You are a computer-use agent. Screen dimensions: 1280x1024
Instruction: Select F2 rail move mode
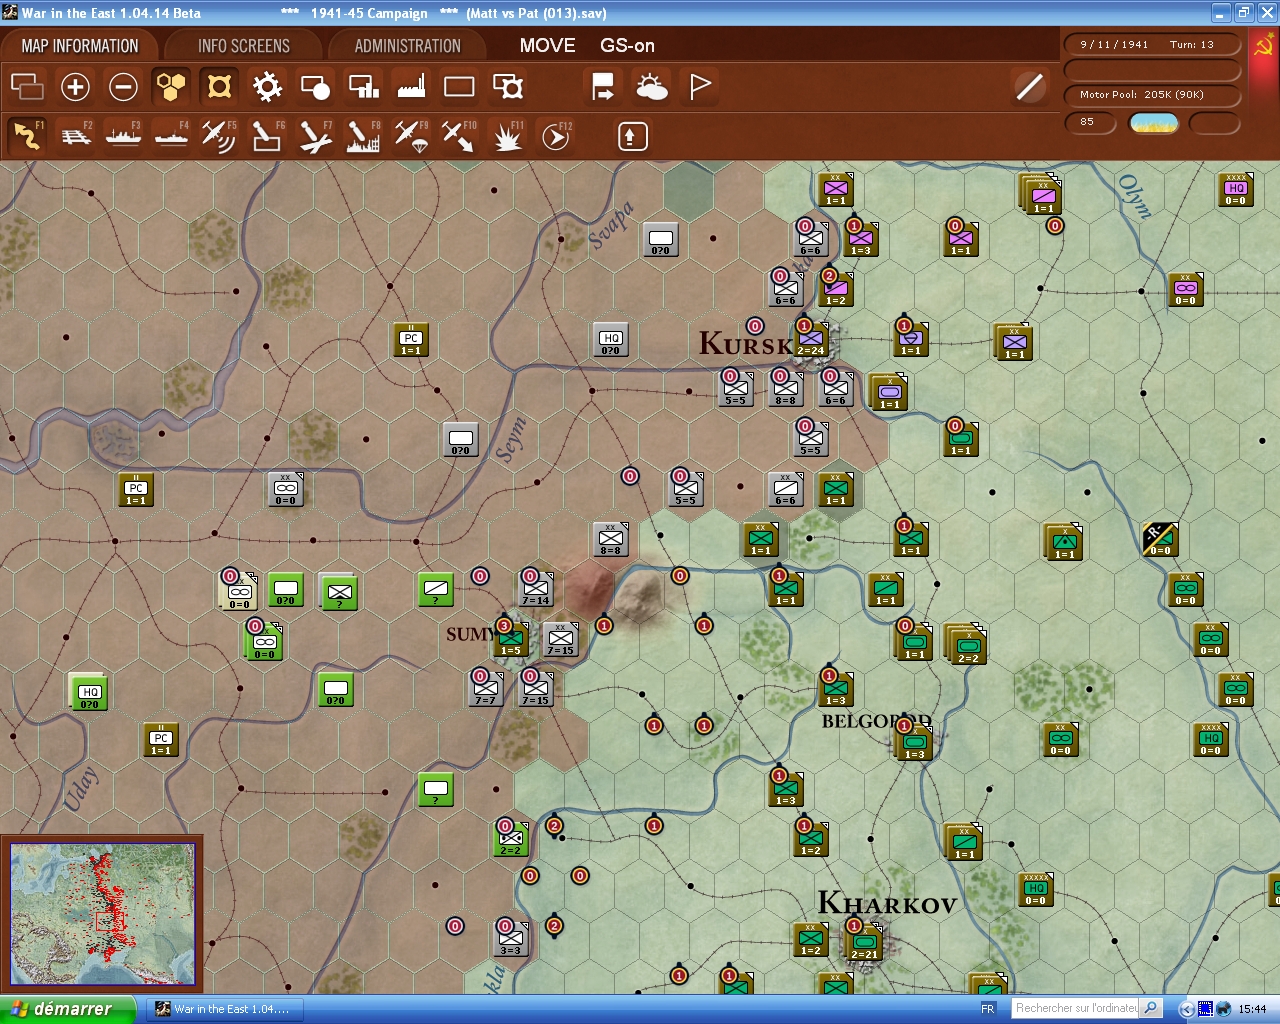pos(75,135)
